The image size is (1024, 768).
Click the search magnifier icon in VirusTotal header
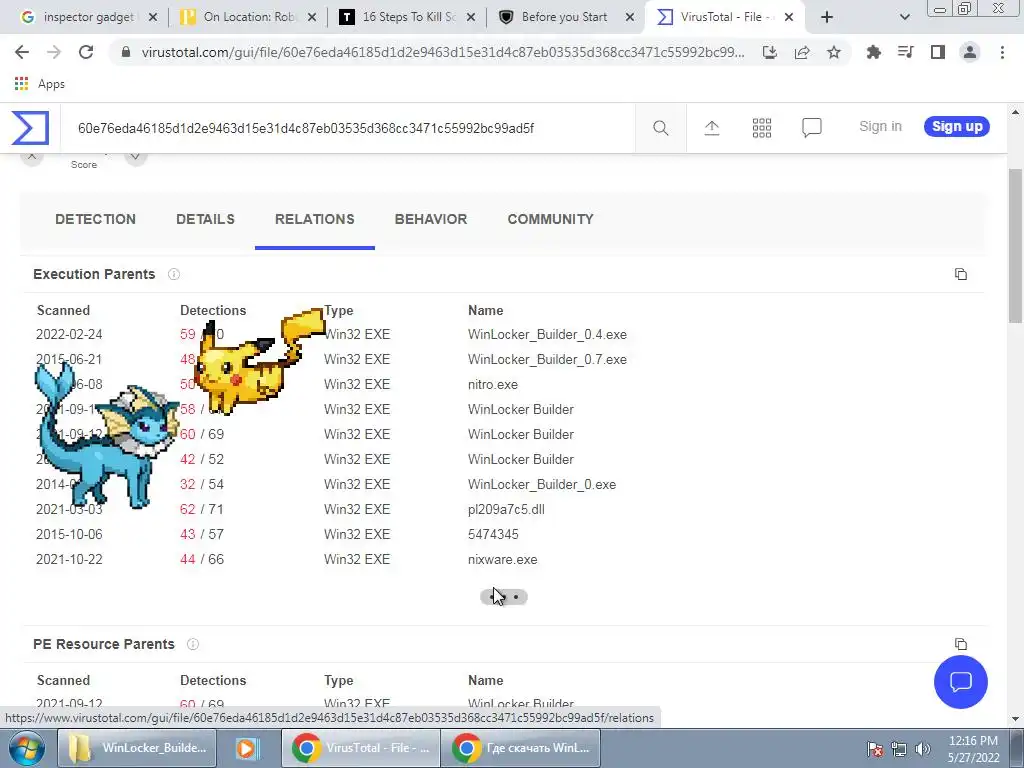(x=660, y=128)
